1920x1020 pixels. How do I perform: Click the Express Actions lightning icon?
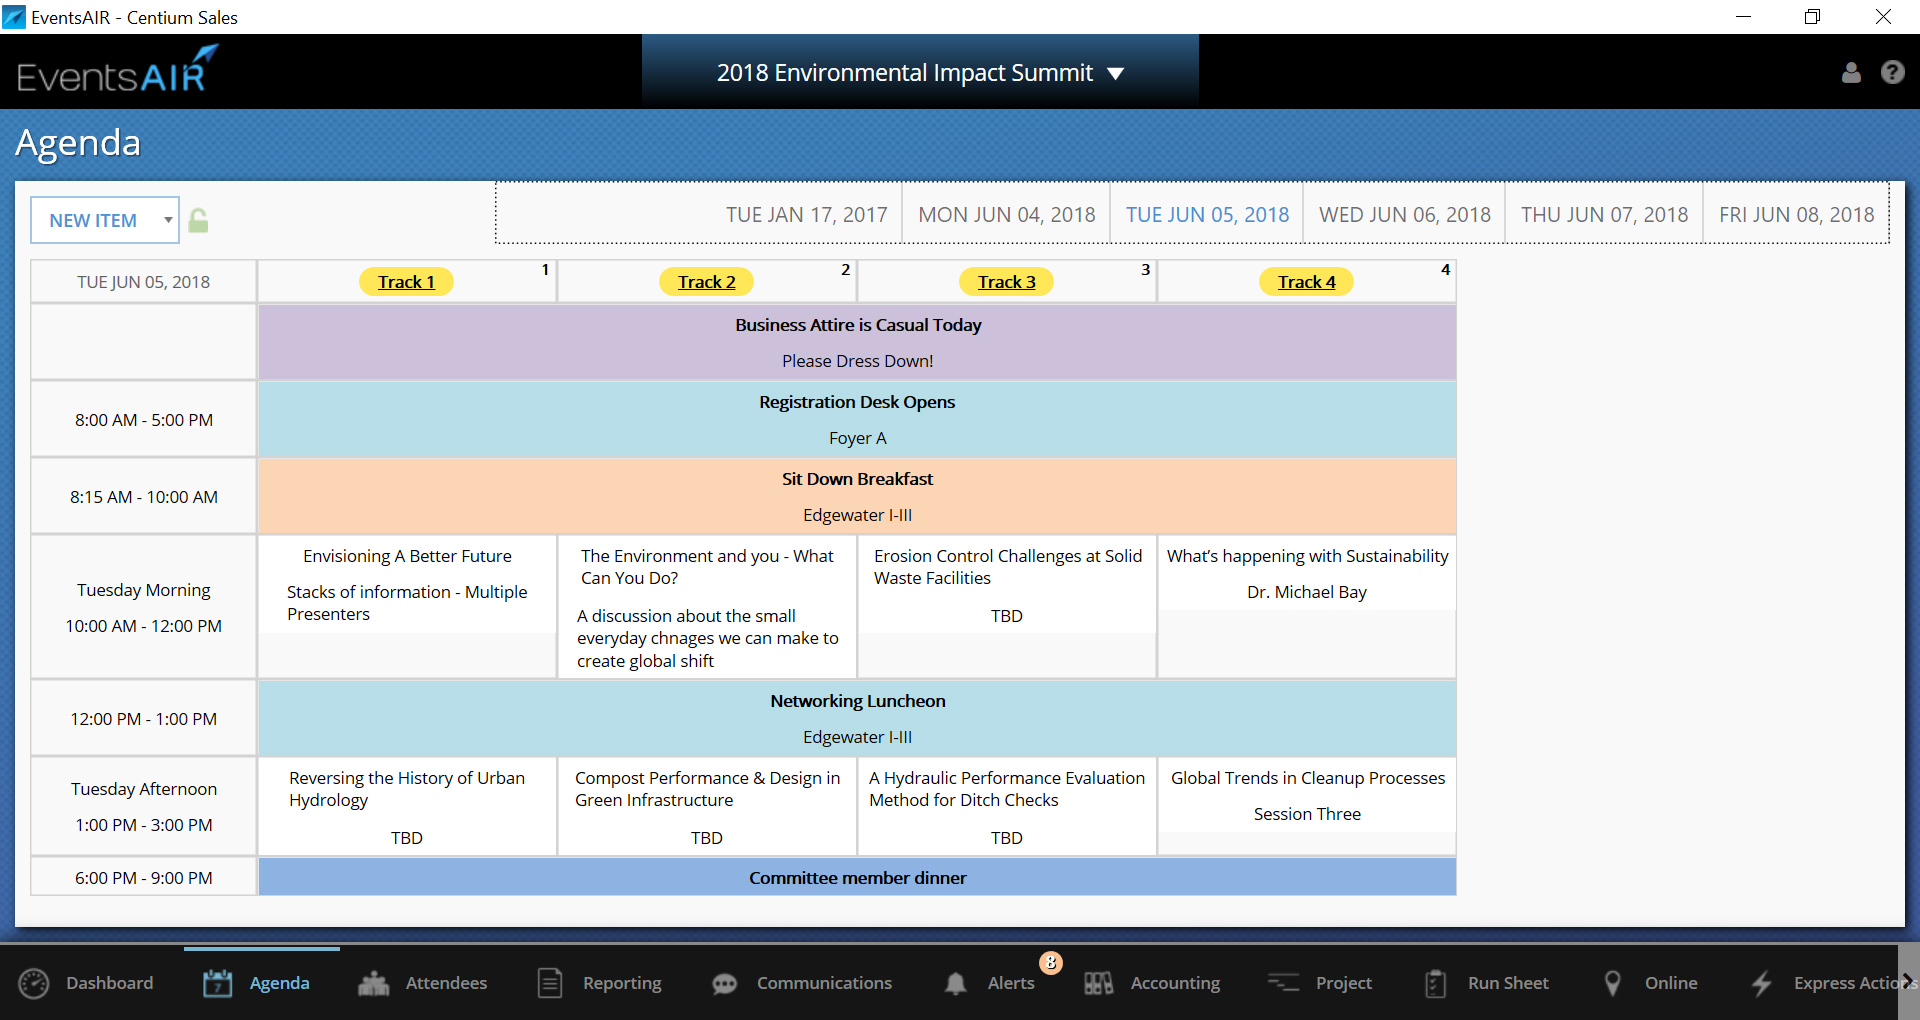(x=1762, y=983)
